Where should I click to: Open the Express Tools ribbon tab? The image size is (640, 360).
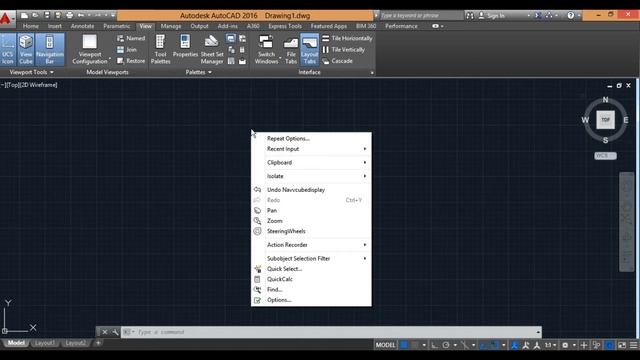[x=285, y=26]
